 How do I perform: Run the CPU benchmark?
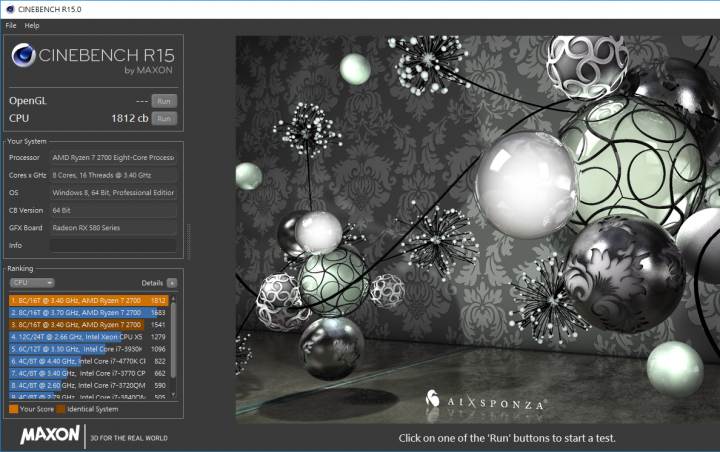164,119
